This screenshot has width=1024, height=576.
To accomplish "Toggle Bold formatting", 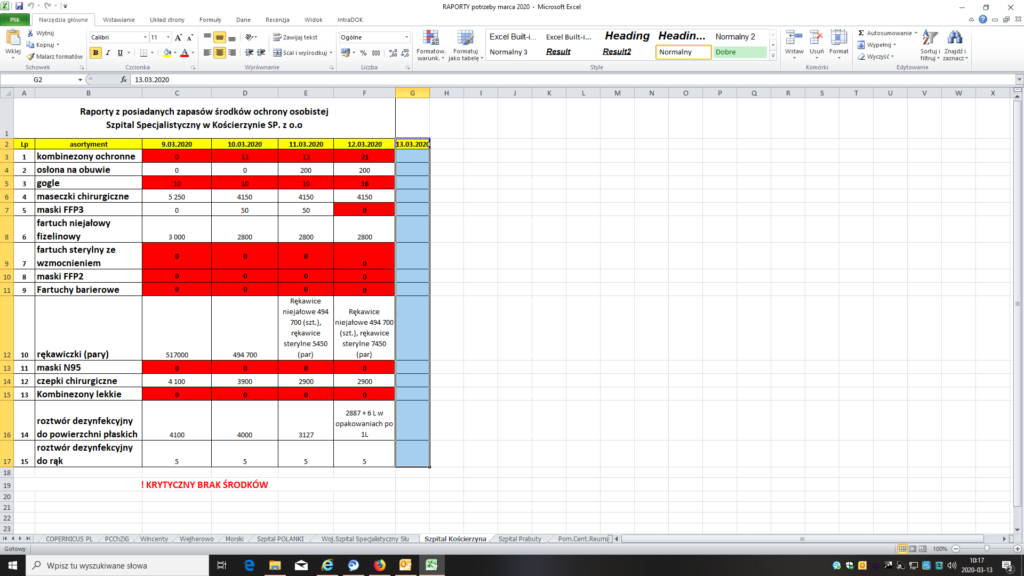I will coord(96,53).
